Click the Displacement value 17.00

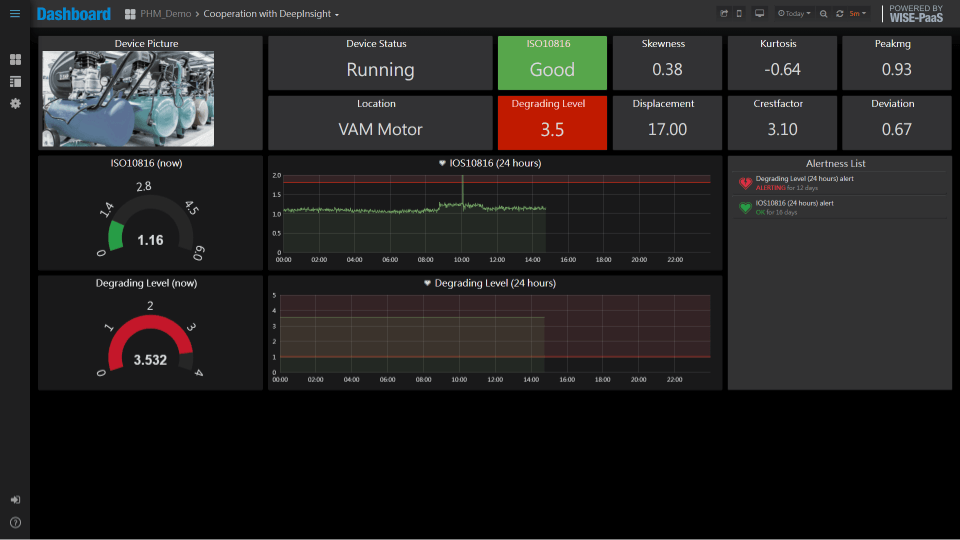pyautogui.click(x=667, y=129)
